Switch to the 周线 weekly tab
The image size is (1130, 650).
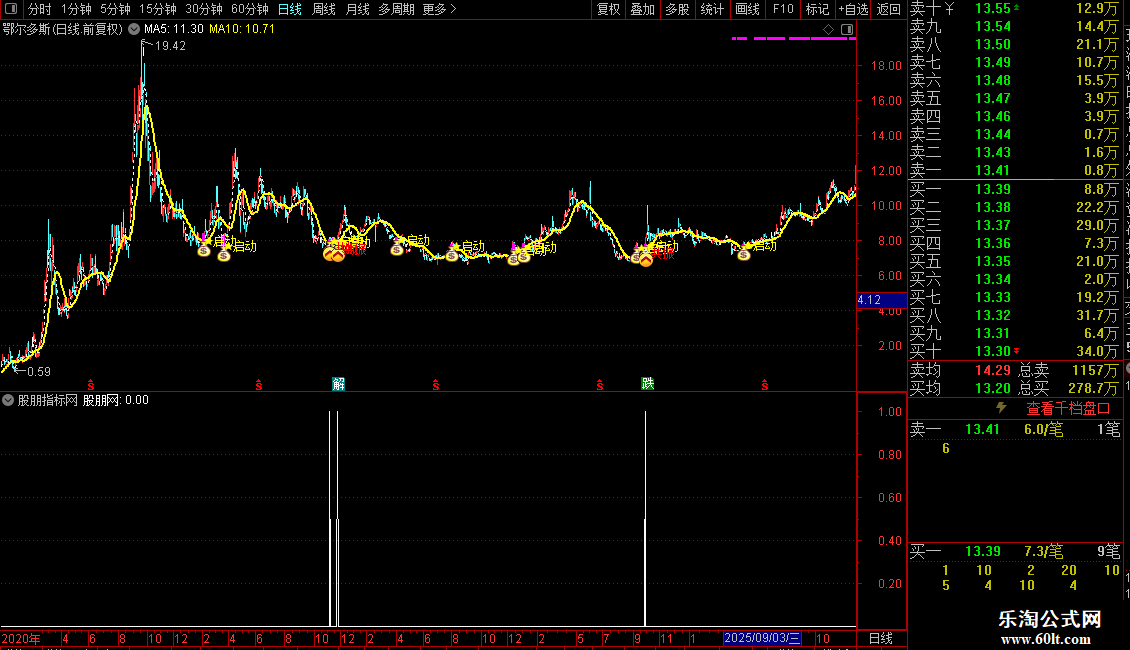[324, 9]
